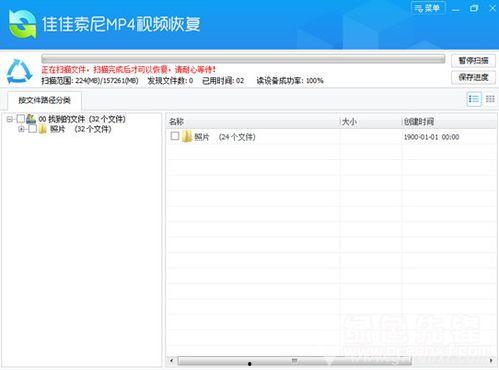This screenshot has width=499, height=370.
Task: Click the 已用时间: 02 status text
Action: click(223, 81)
